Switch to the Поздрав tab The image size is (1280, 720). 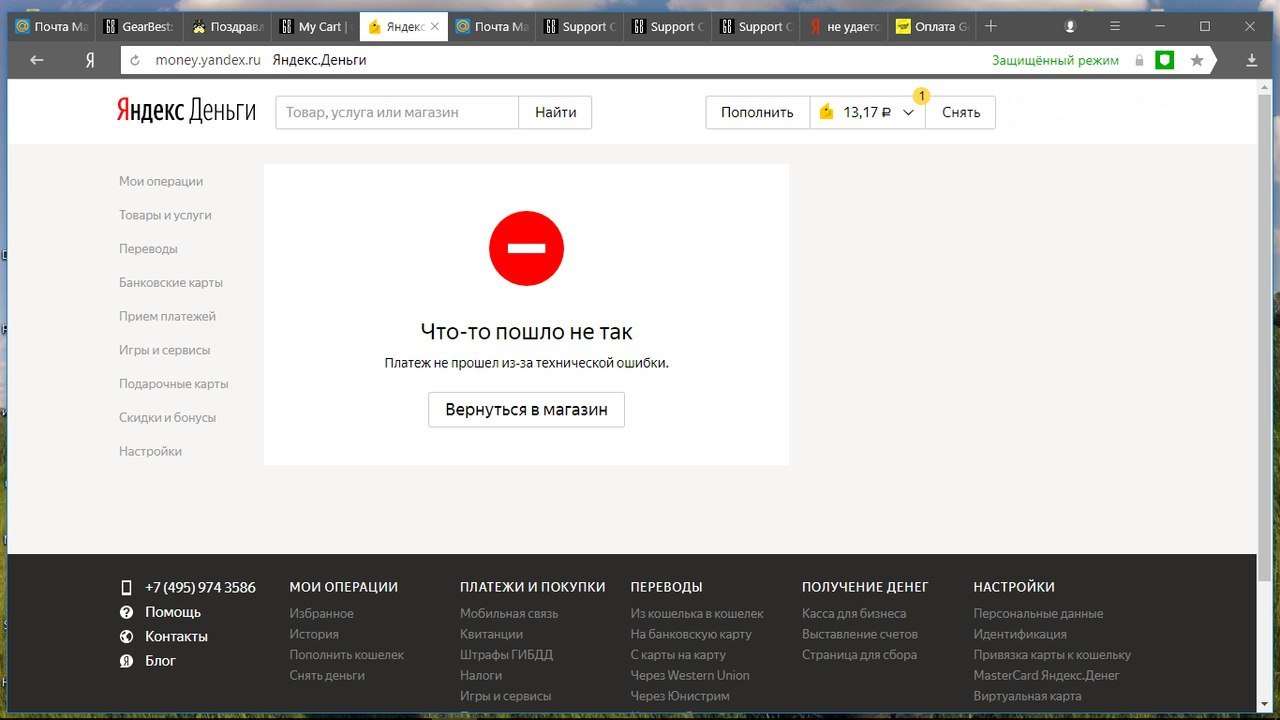(228, 27)
